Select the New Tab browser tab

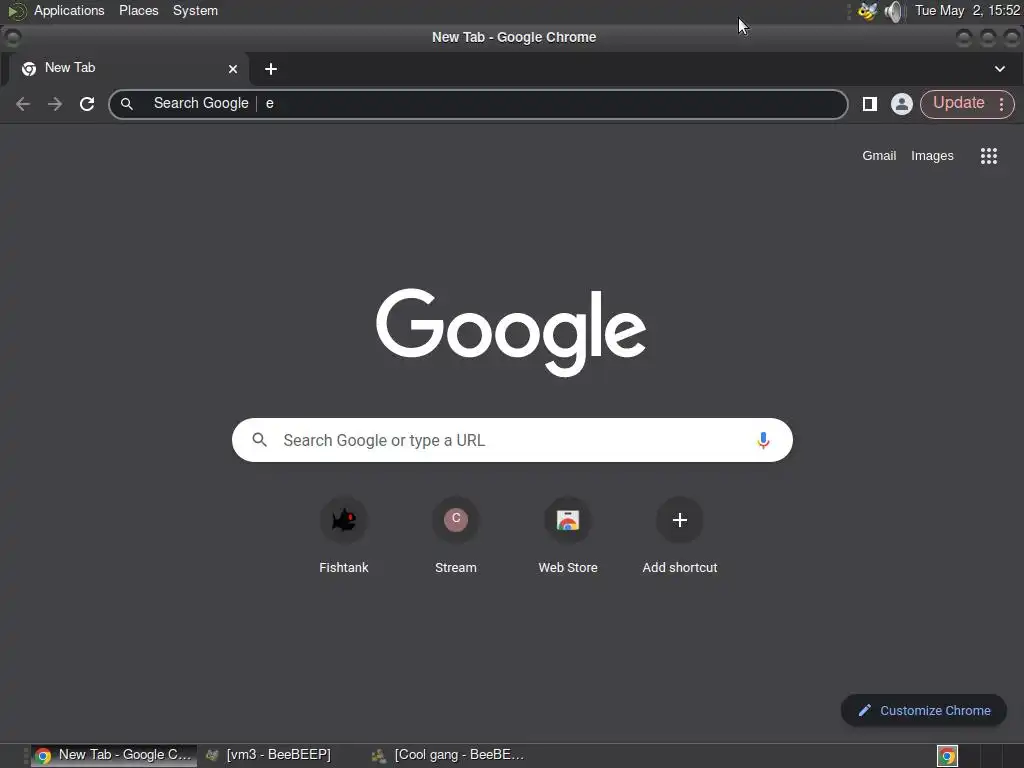click(127, 69)
